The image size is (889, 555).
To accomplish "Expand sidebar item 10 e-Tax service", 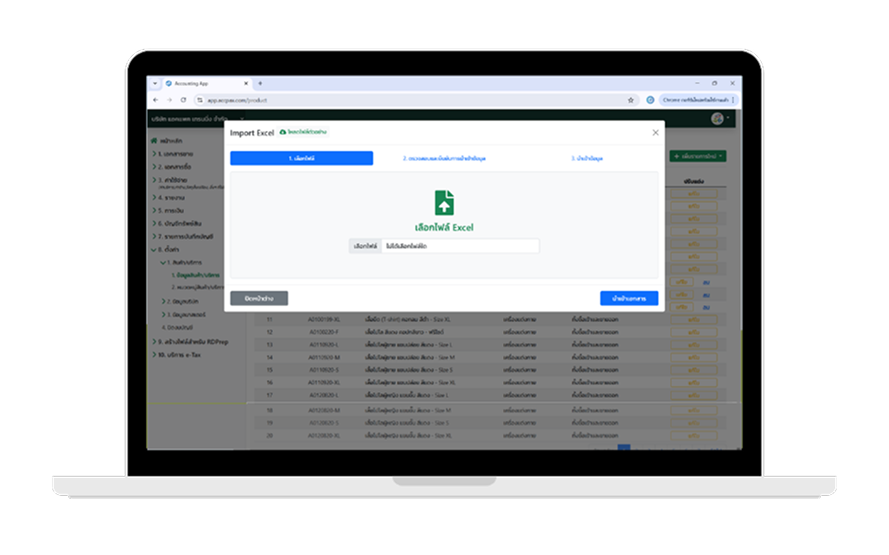I will point(176,355).
